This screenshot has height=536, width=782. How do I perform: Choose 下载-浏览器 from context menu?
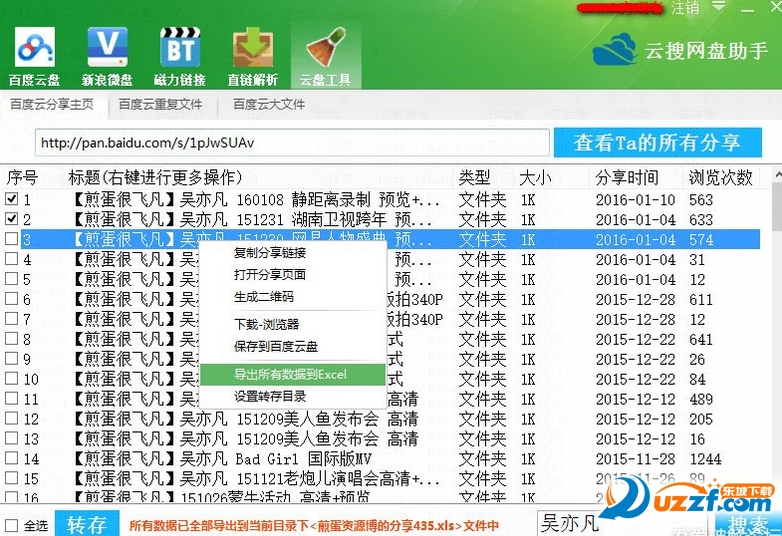click(292, 325)
